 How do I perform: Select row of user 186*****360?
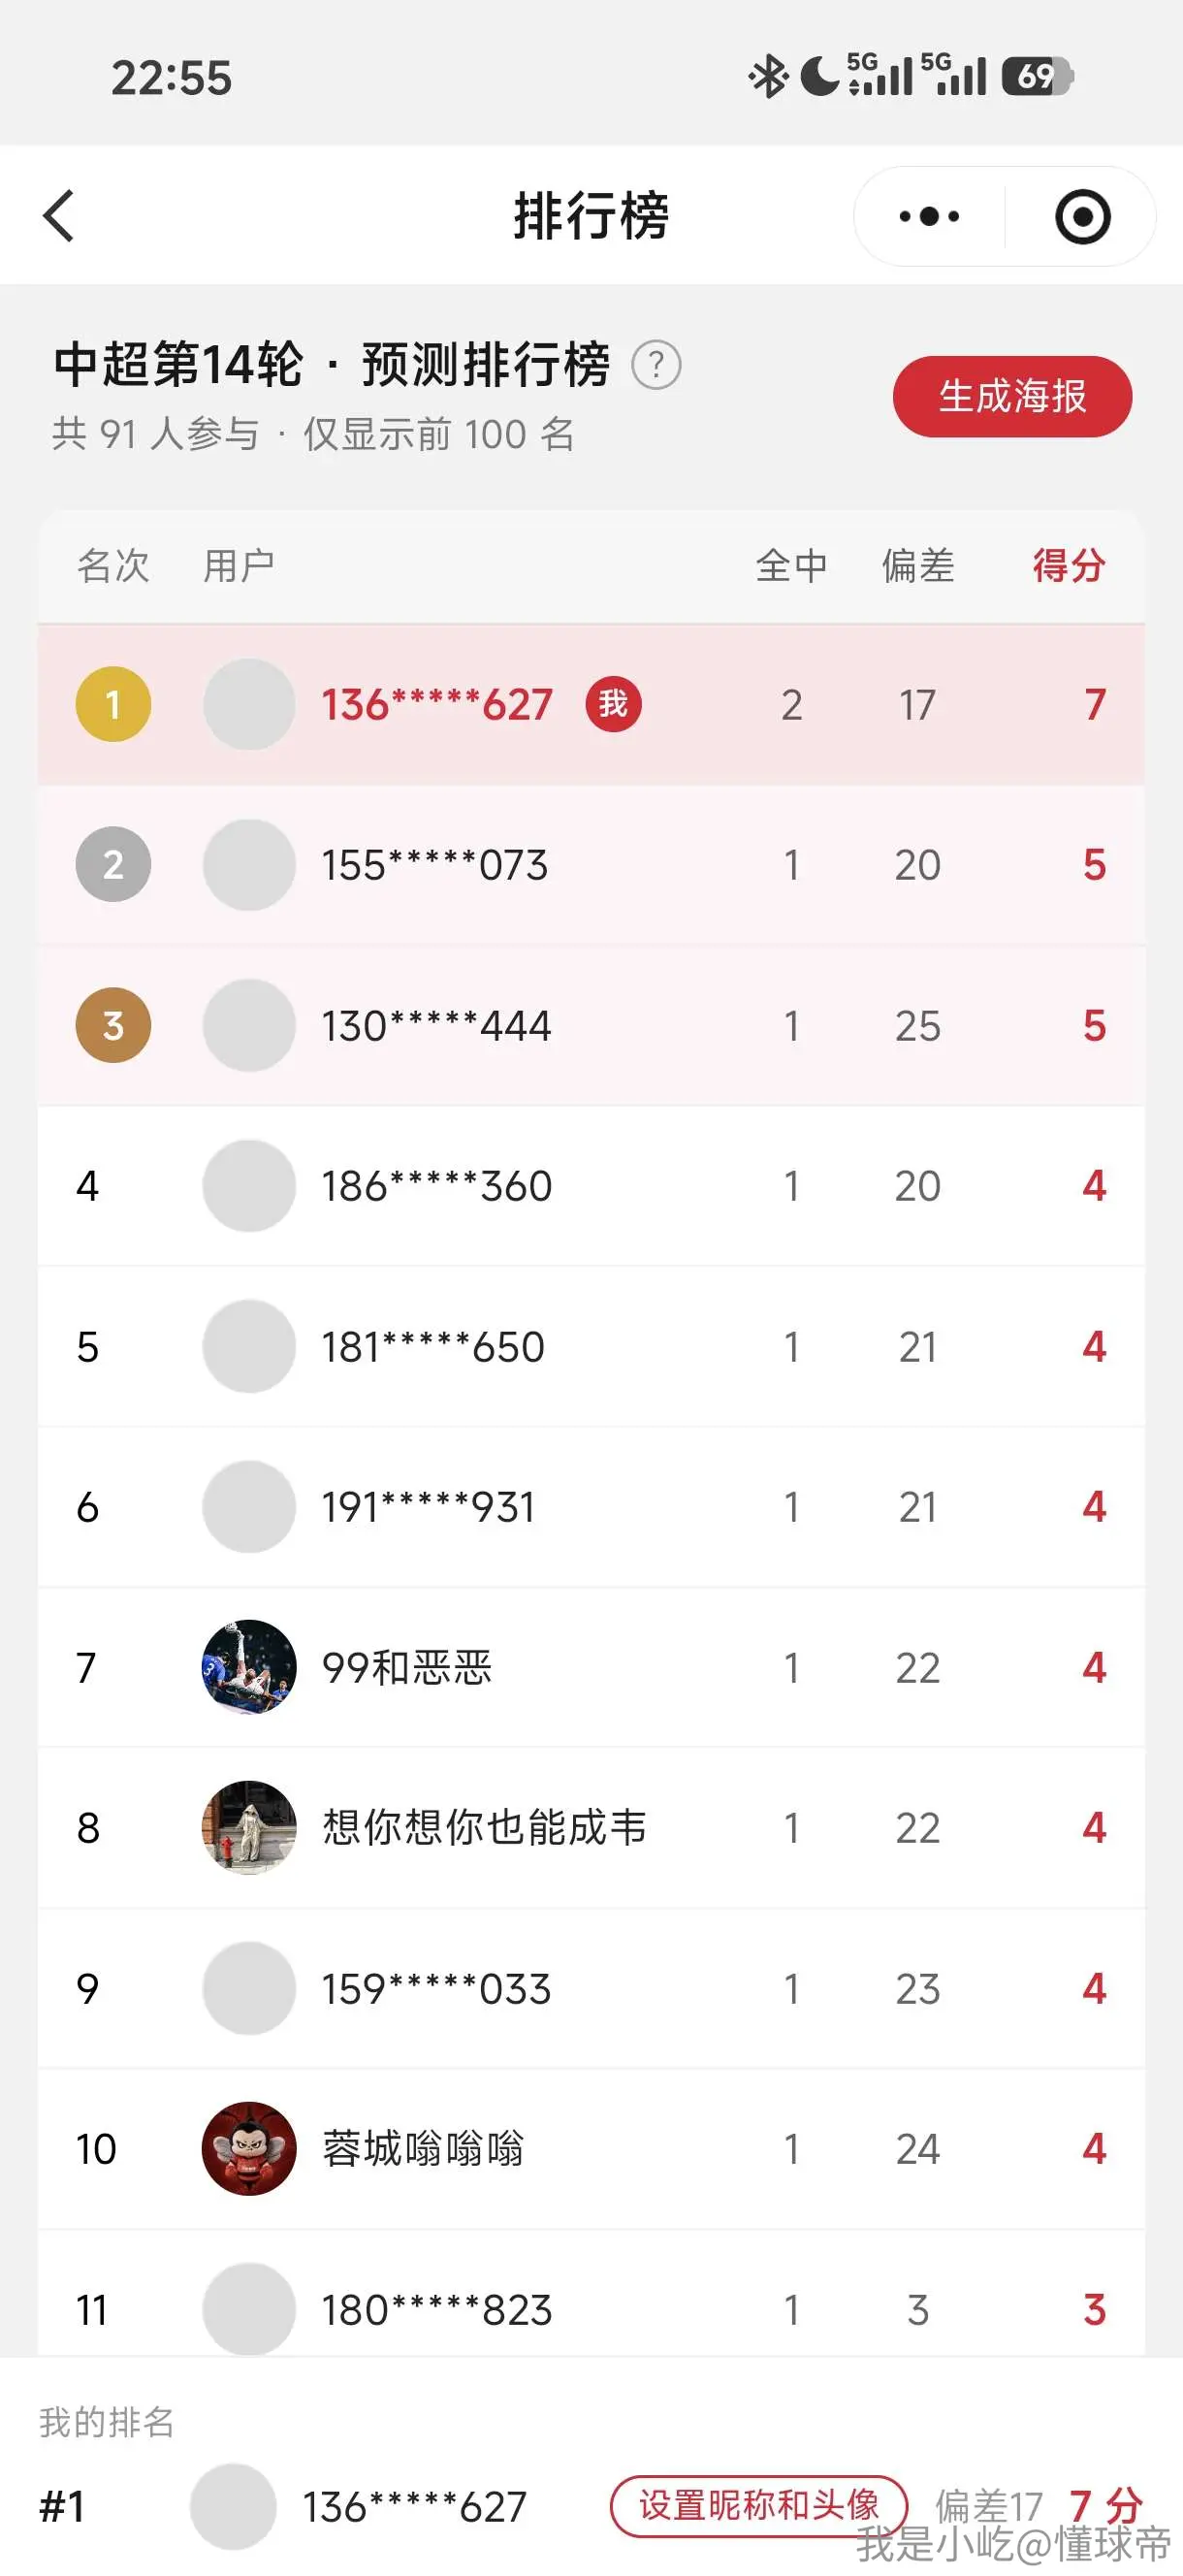tap(591, 1186)
